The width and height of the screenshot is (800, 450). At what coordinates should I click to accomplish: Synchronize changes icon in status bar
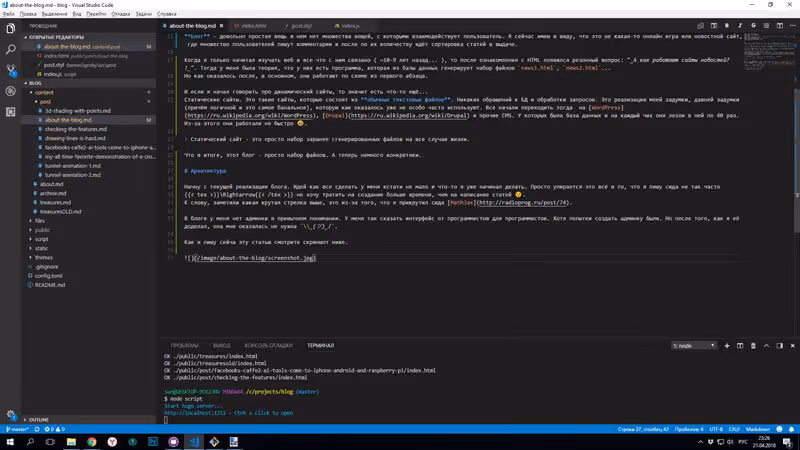[x=37, y=429]
